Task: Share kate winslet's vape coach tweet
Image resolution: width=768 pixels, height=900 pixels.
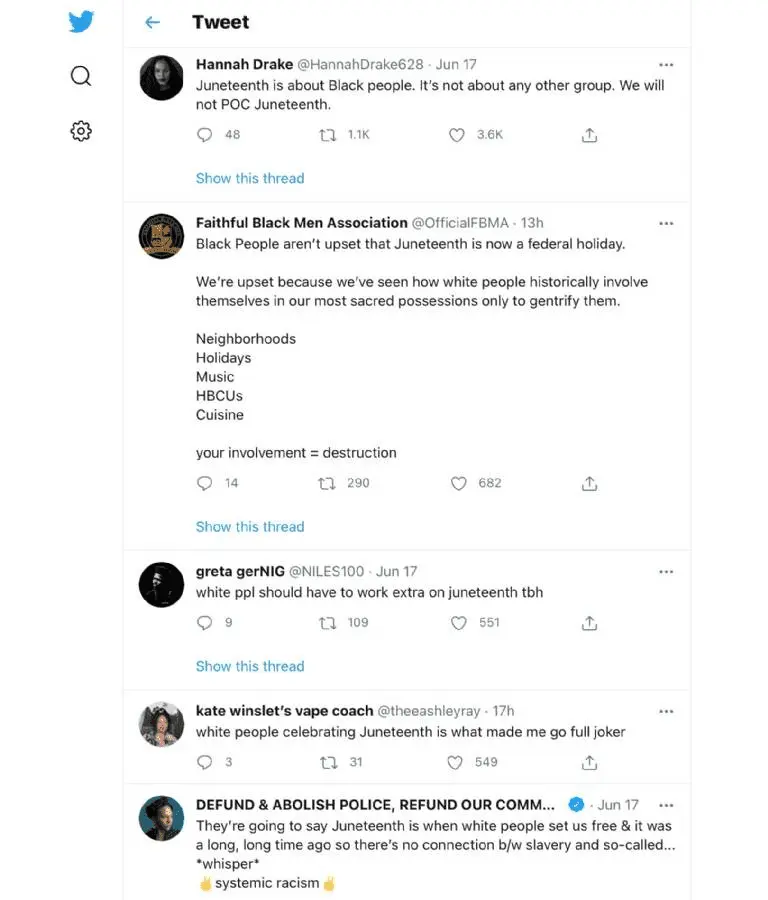Action: click(x=590, y=762)
